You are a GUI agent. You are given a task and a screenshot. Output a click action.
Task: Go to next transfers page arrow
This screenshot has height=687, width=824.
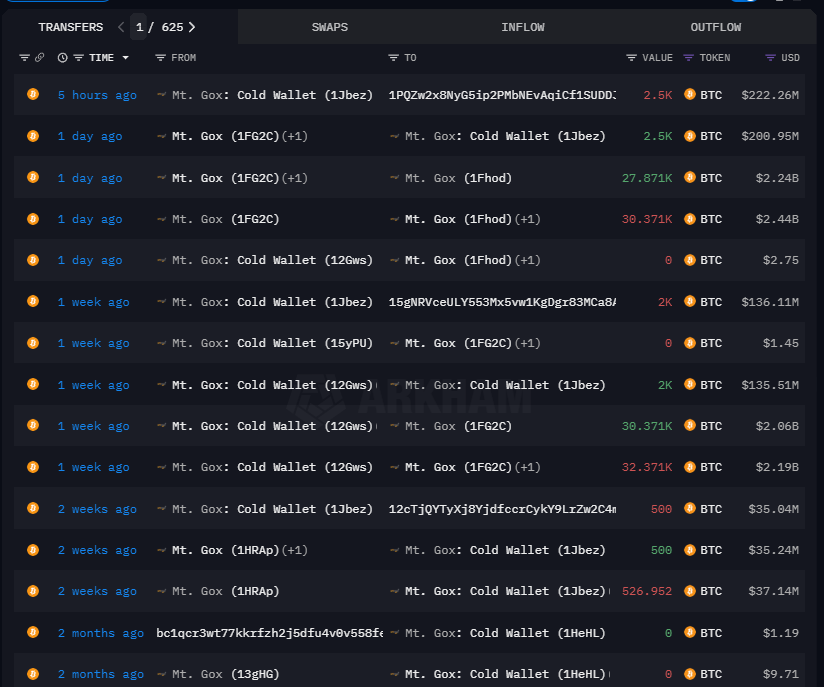192,27
